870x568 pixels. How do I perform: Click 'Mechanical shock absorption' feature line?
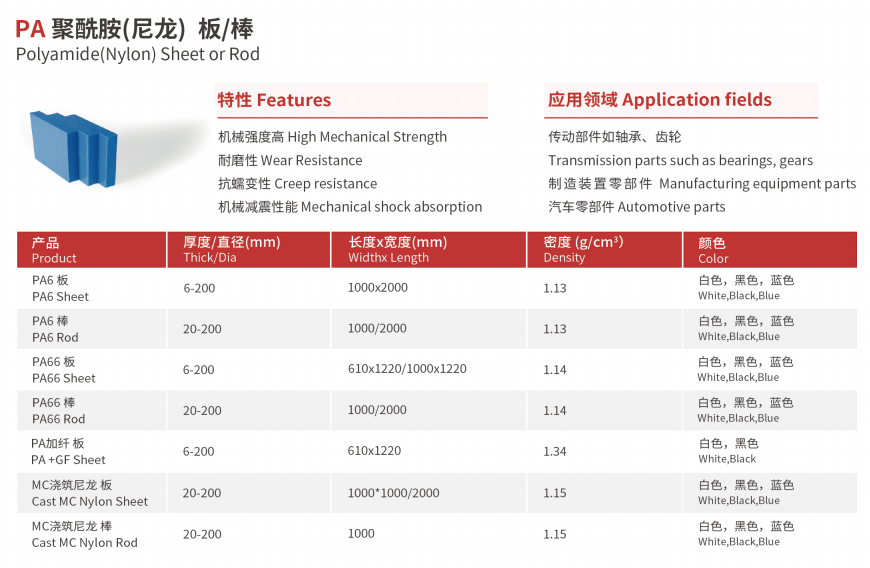350,207
